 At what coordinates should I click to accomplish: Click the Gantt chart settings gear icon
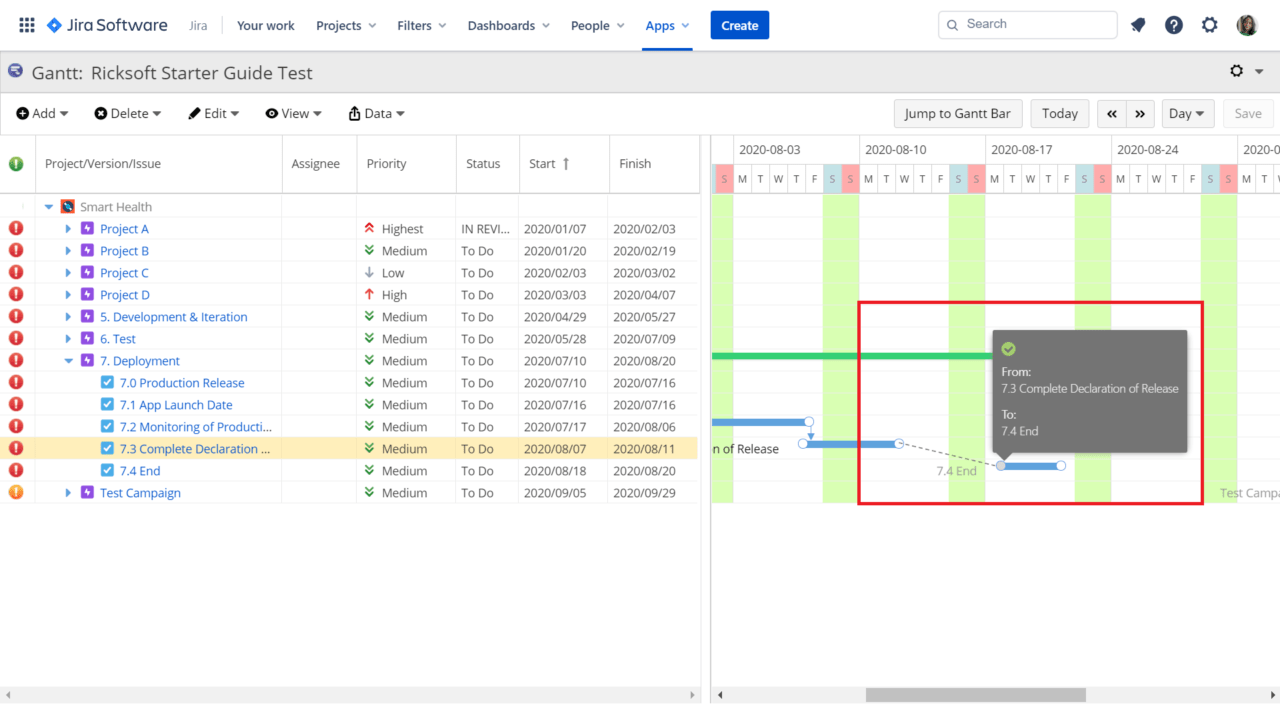pos(1237,71)
